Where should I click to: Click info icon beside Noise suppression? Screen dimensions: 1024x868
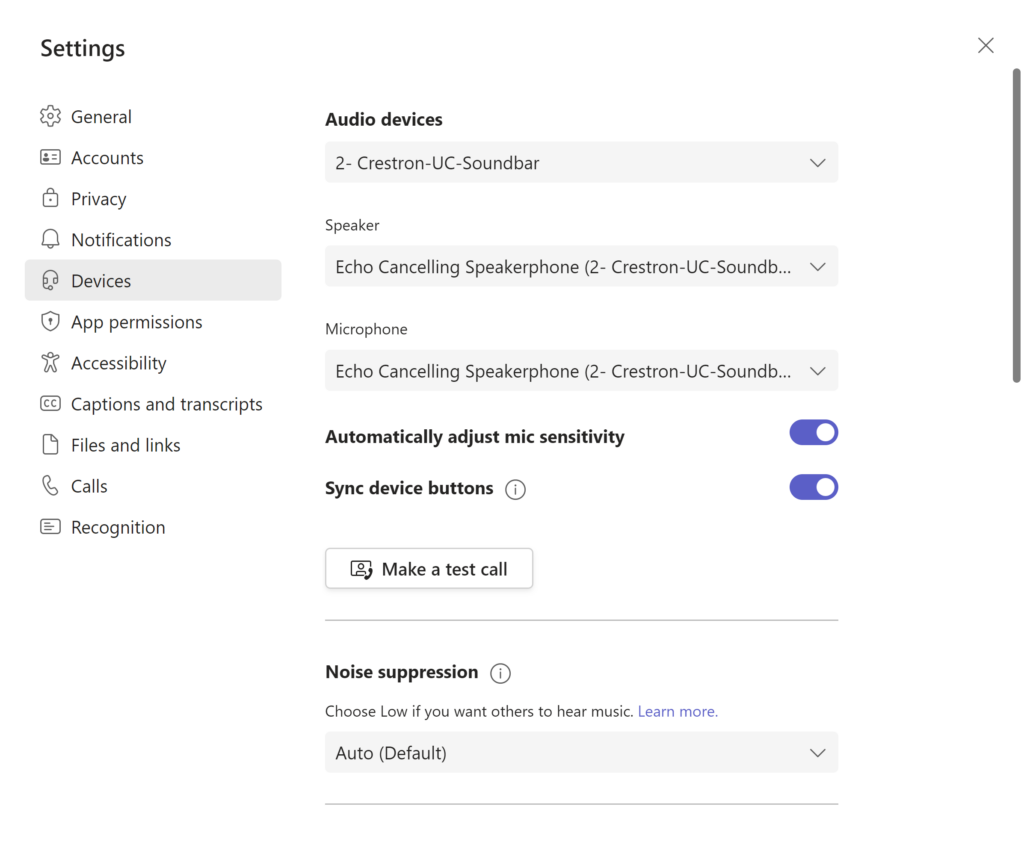[500, 673]
